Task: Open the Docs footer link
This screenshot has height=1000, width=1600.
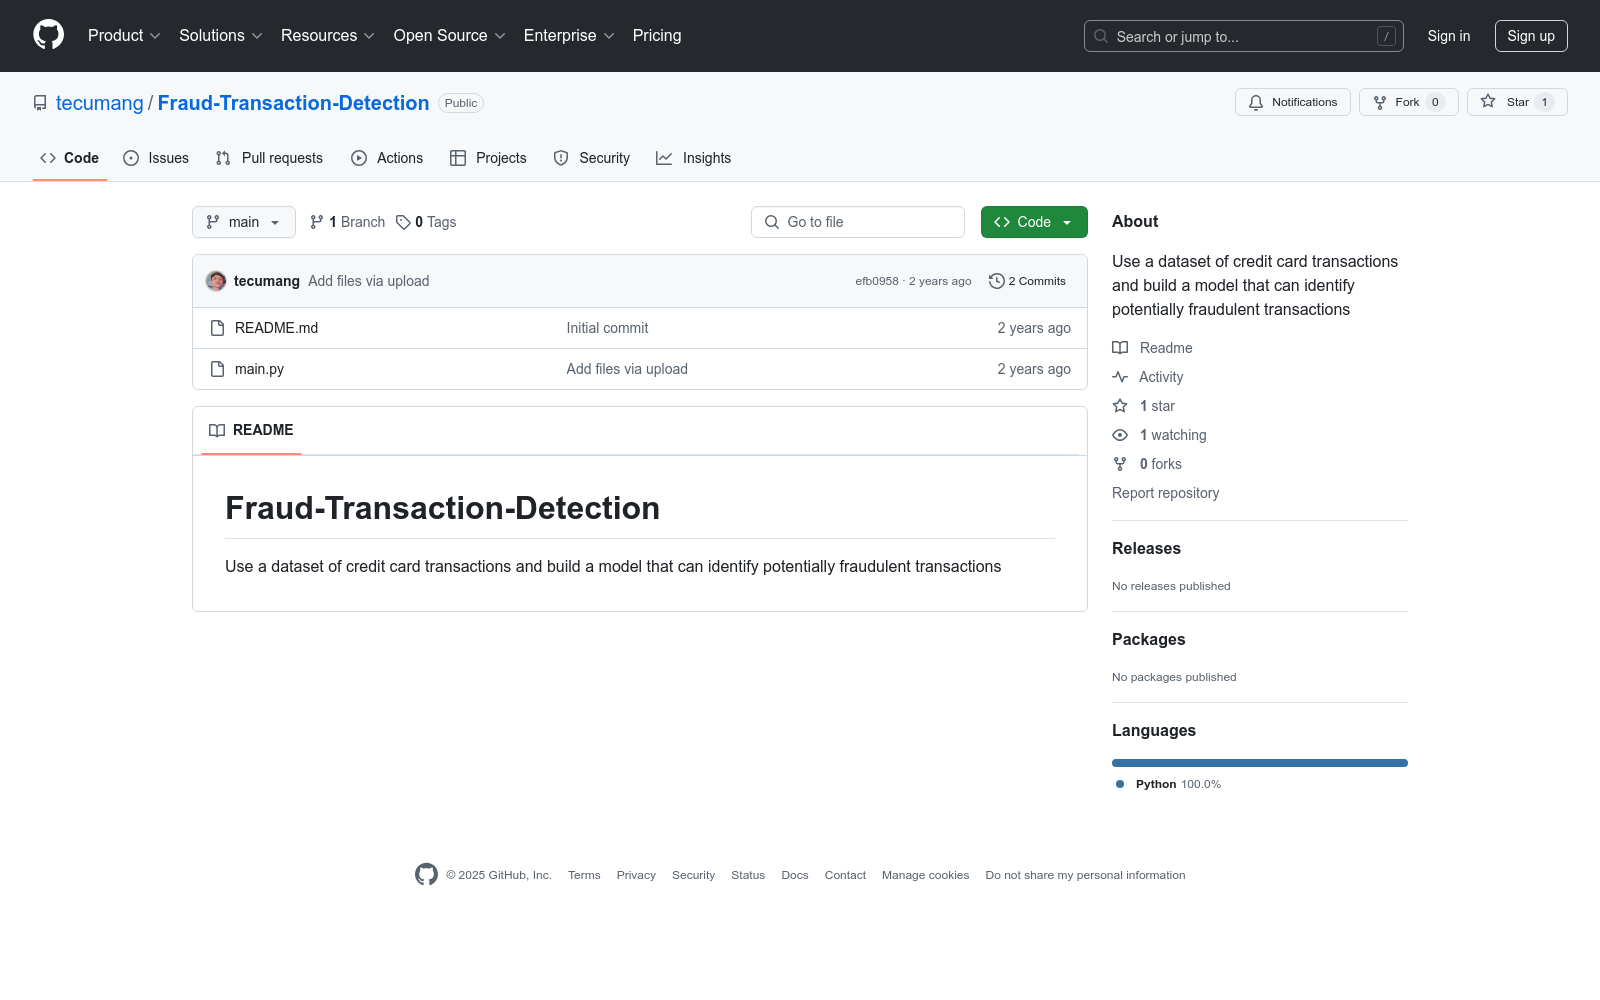Action: click(x=795, y=875)
